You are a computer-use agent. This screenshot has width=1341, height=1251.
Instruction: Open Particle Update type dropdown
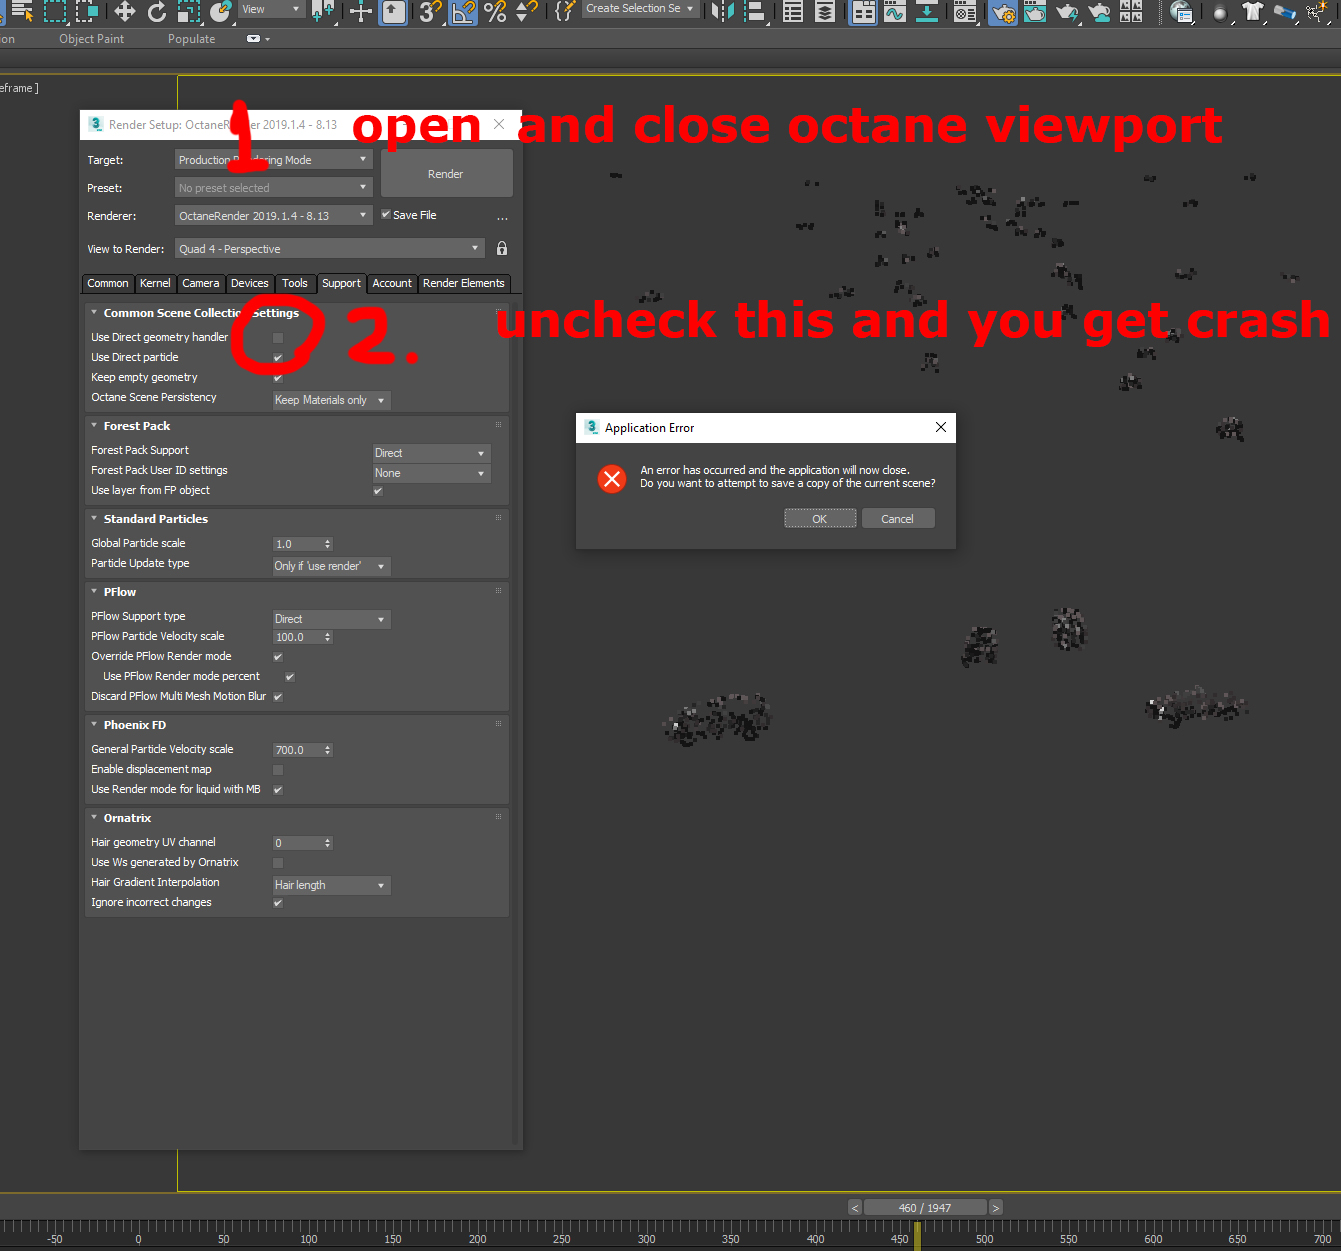point(331,566)
